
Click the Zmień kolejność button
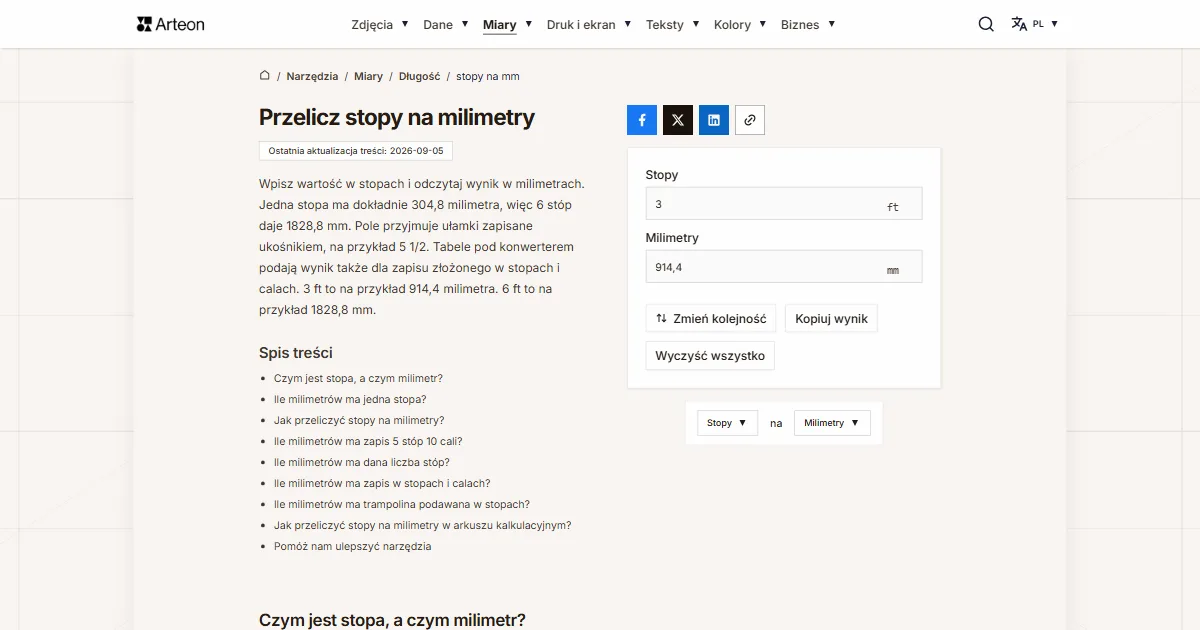[x=711, y=319]
